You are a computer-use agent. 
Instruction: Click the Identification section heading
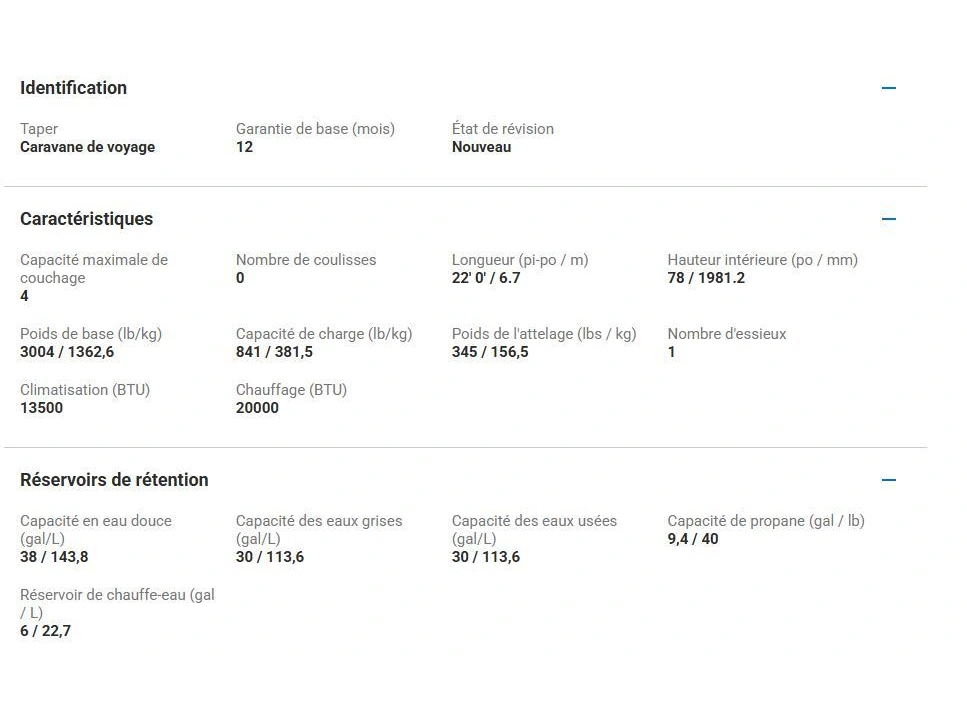(73, 88)
